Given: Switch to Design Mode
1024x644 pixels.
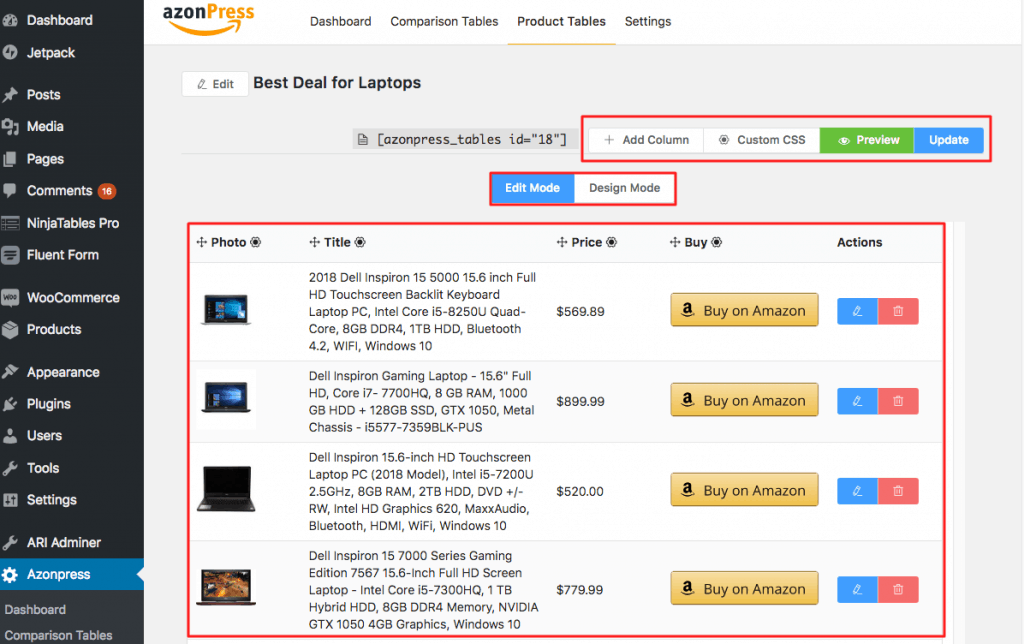Looking at the screenshot, I should coord(624,188).
